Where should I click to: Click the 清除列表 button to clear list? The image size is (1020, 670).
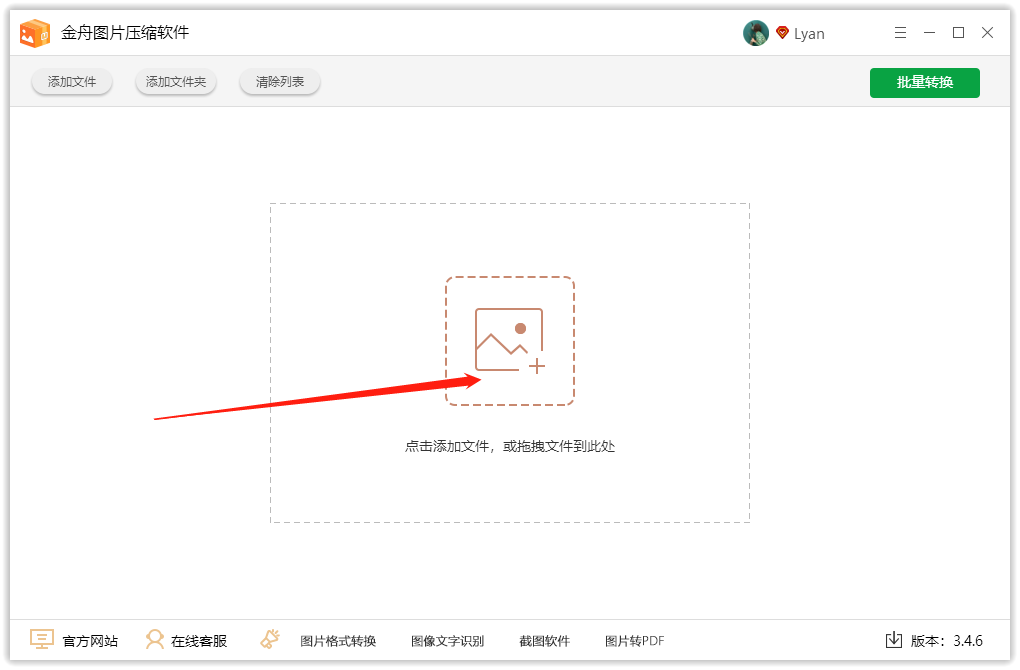pyautogui.click(x=279, y=82)
